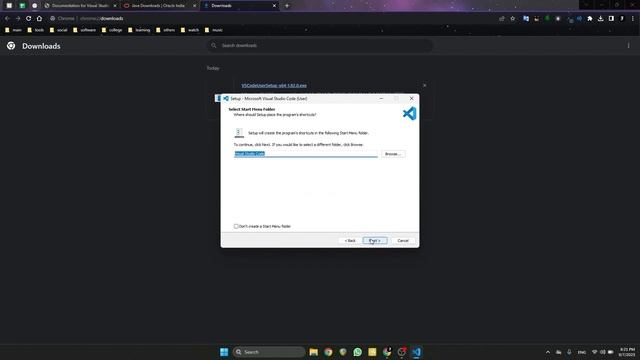Tick the Don't create a Start Menu folder checkbox
Screen dimensions: 640x360
tap(236, 226)
